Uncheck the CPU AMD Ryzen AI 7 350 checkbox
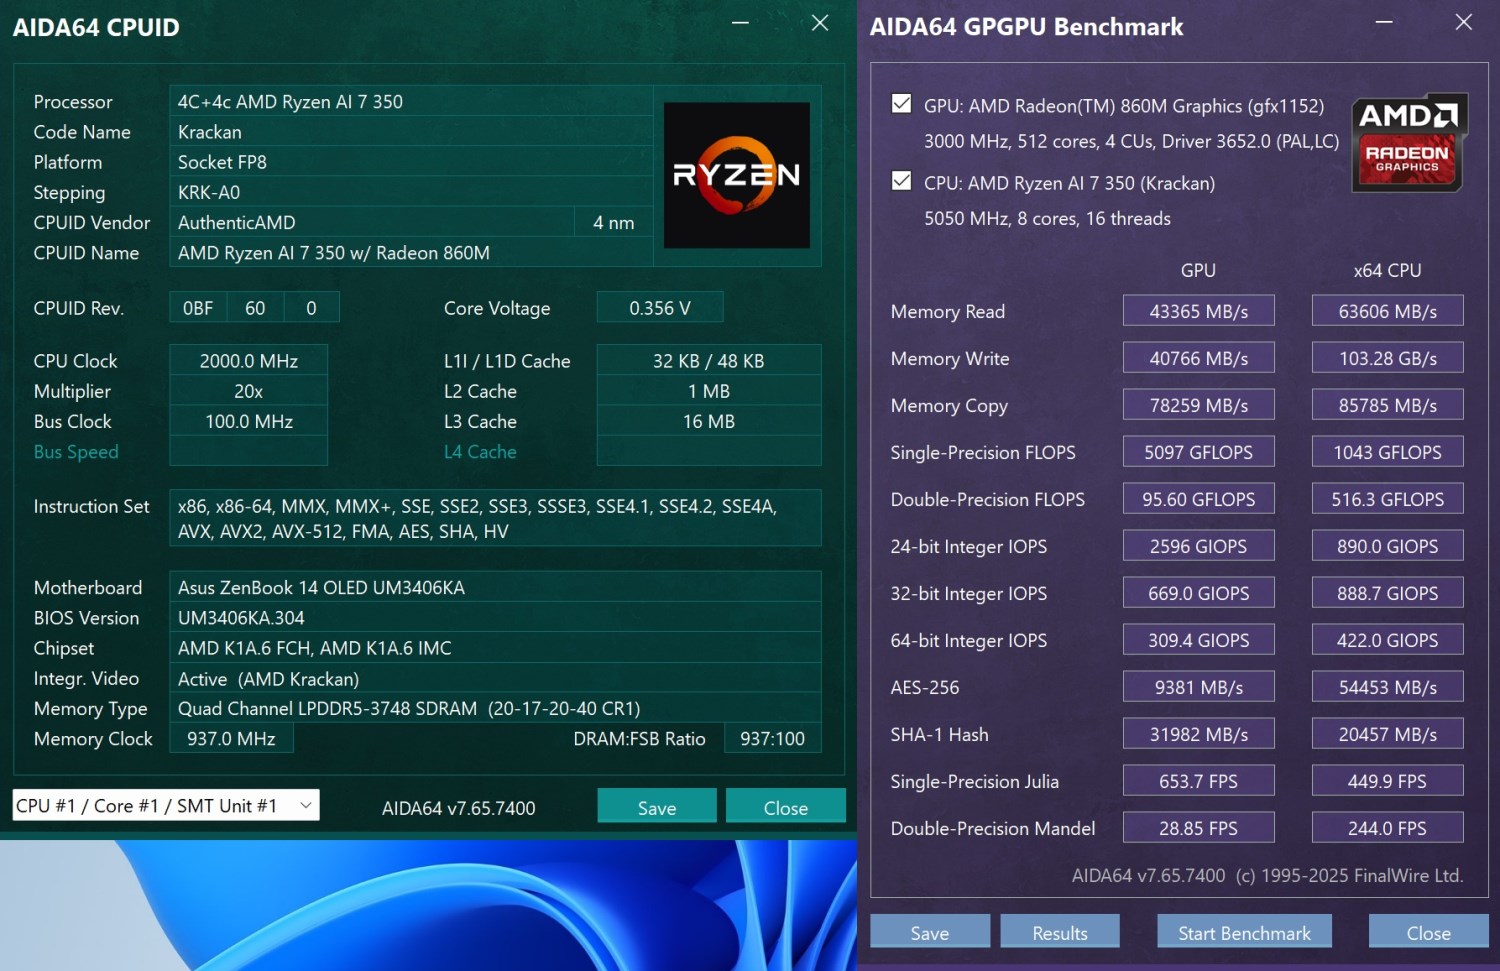 [x=902, y=181]
